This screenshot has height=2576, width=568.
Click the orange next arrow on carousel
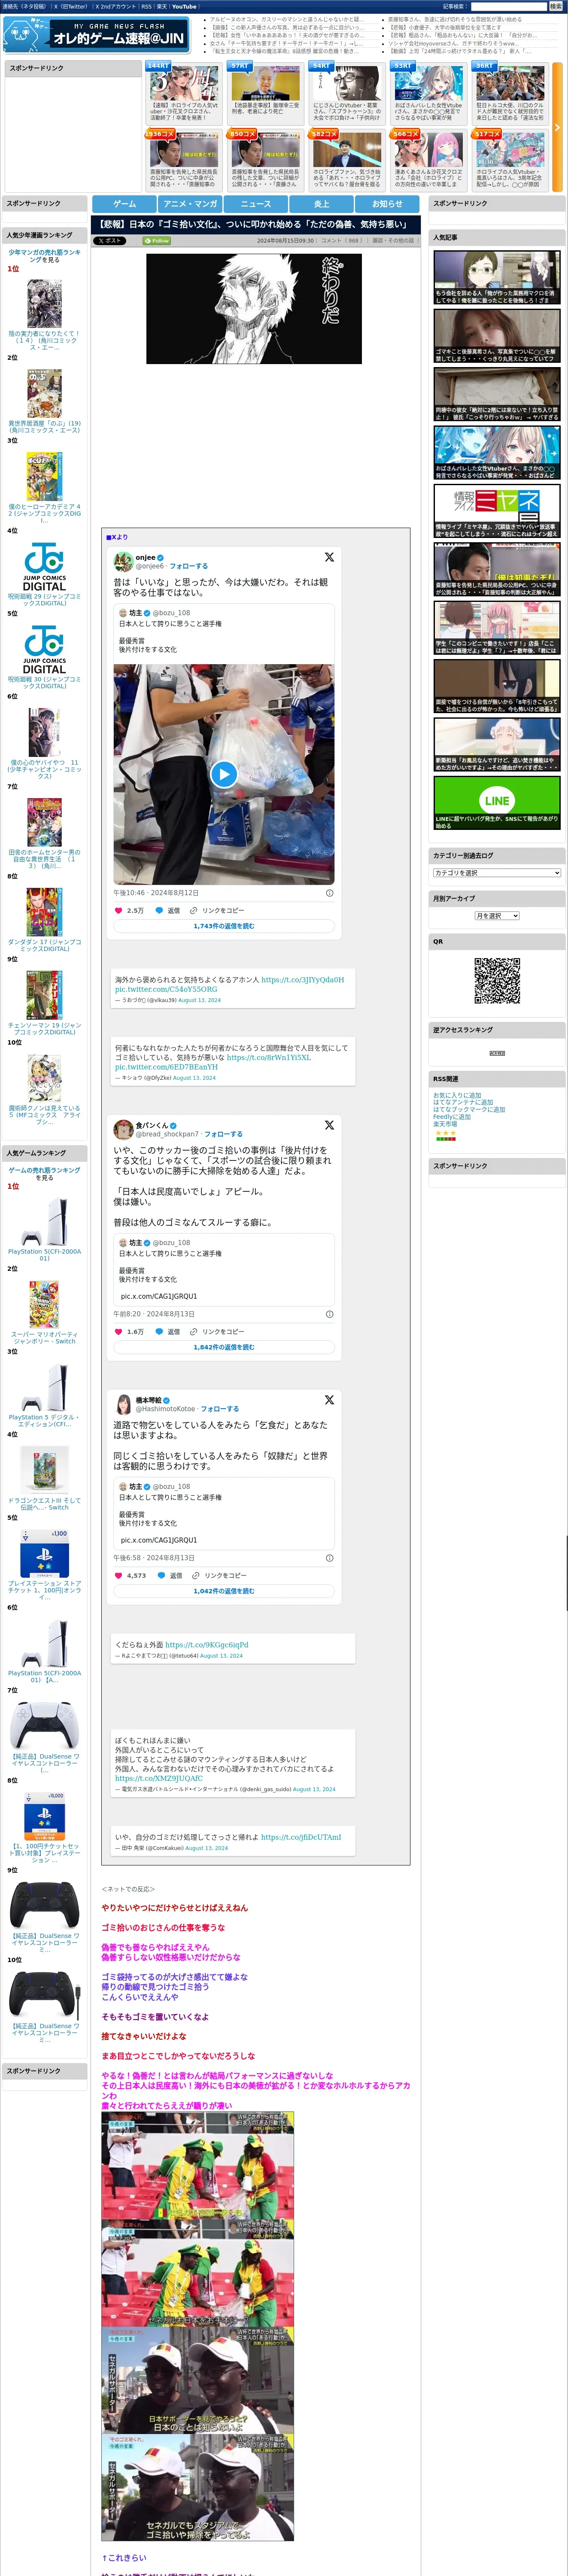pos(557,127)
